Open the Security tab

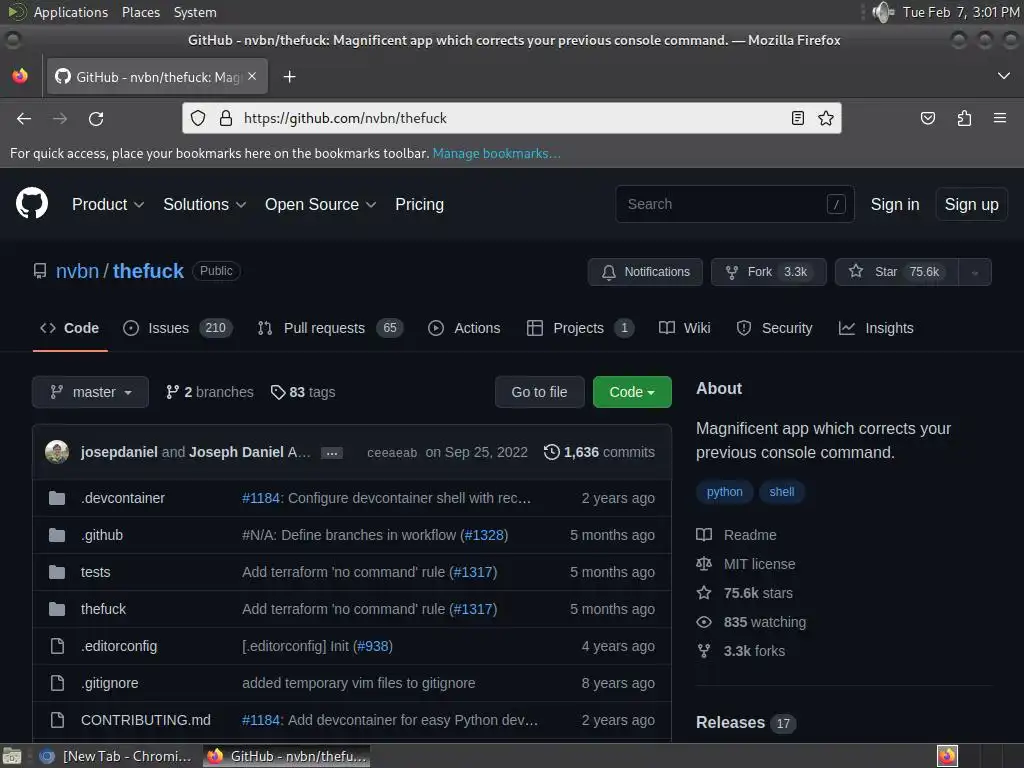(775, 328)
